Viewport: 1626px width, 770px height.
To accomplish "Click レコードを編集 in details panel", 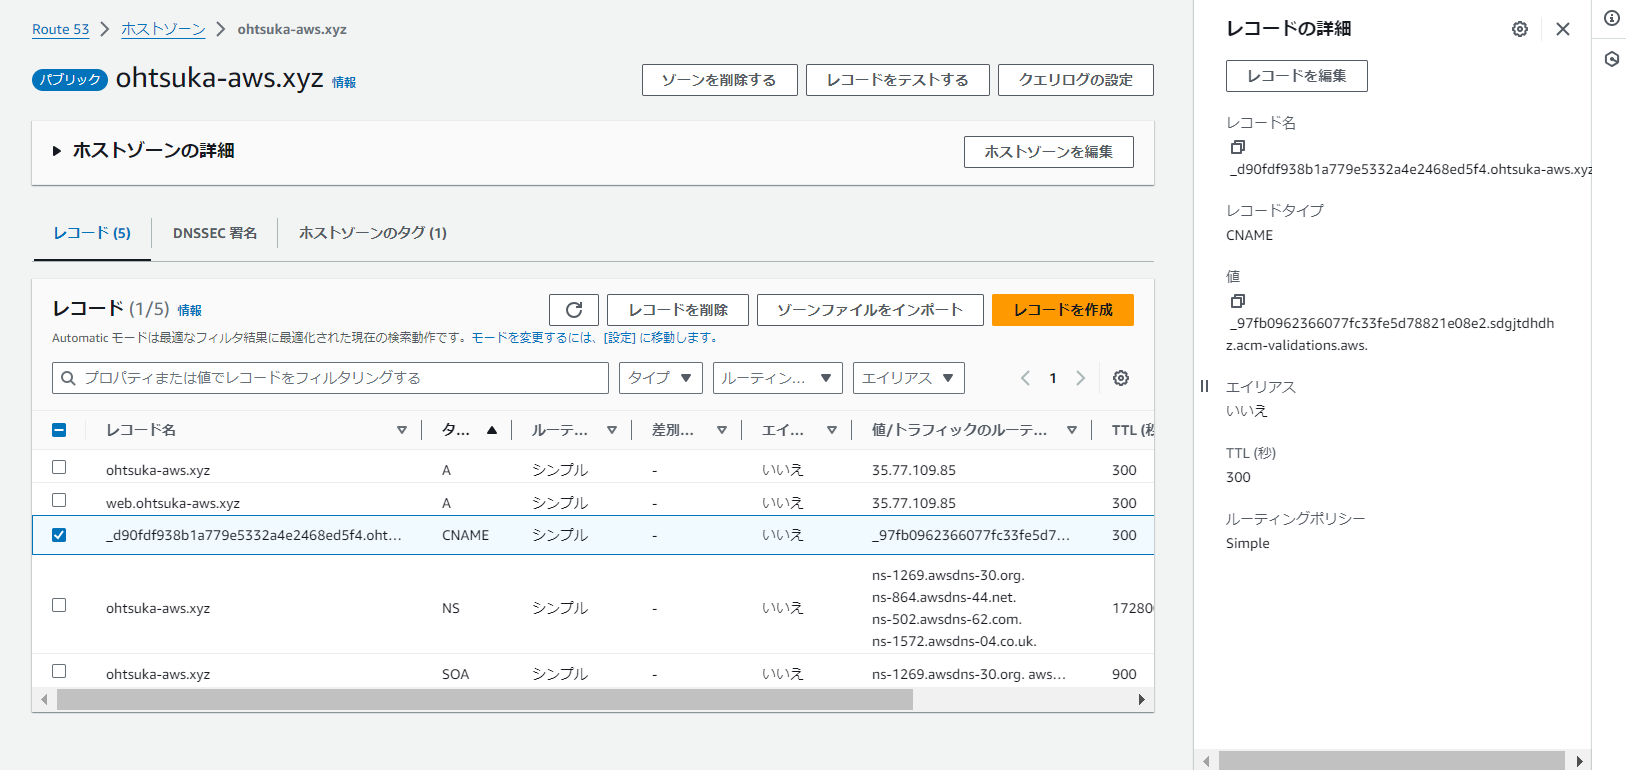I will (x=1297, y=76).
